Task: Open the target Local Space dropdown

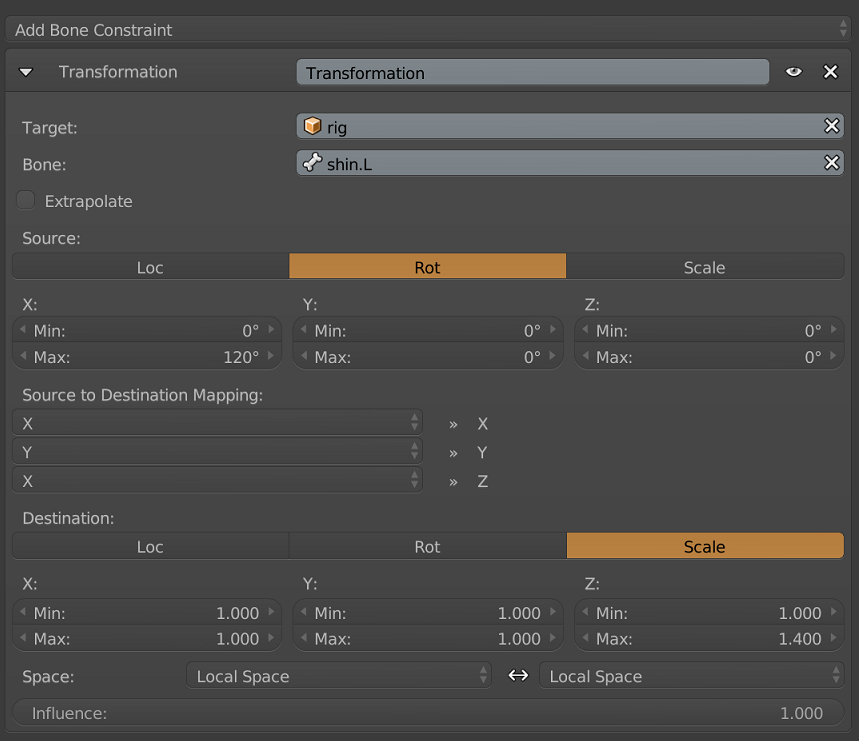Action: point(339,676)
